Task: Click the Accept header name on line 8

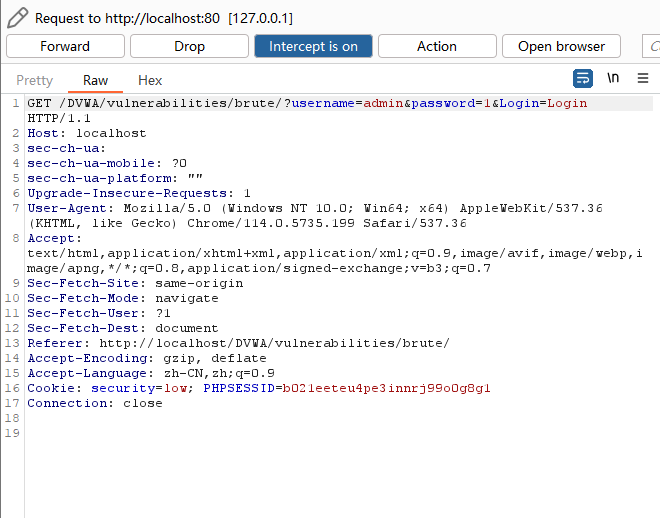Action: point(51,238)
